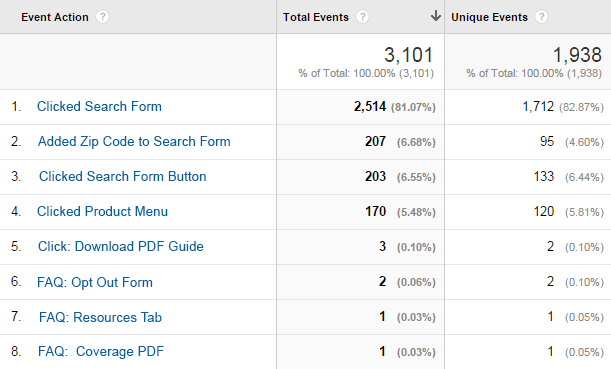Image resolution: width=611 pixels, height=369 pixels.
Task: Open the Clicked Product Menu link
Action: (x=102, y=212)
